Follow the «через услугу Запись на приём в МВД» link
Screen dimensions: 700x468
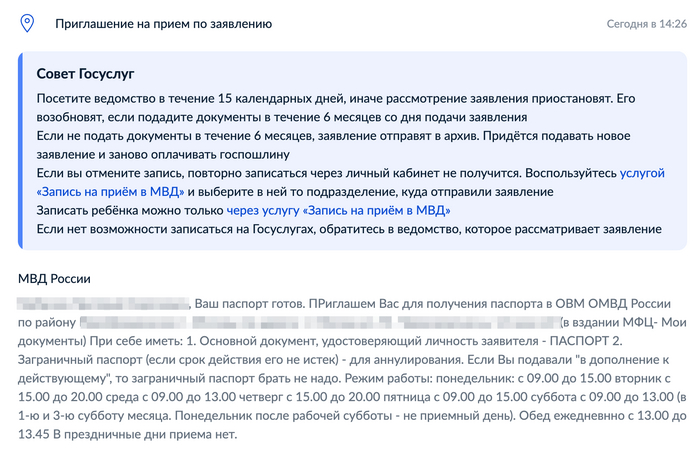tap(338, 210)
